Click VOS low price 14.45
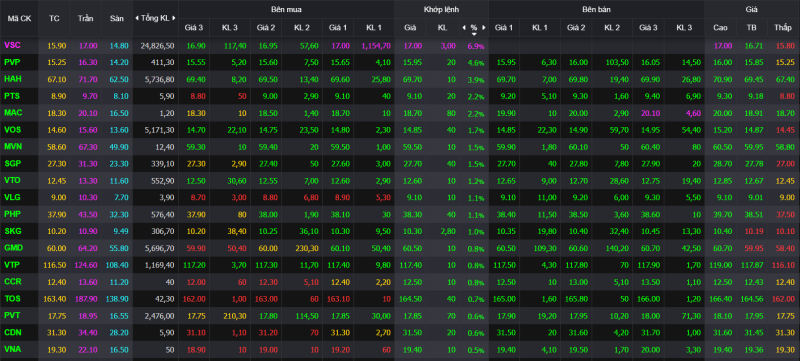800x361 pixels. click(785, 130)
